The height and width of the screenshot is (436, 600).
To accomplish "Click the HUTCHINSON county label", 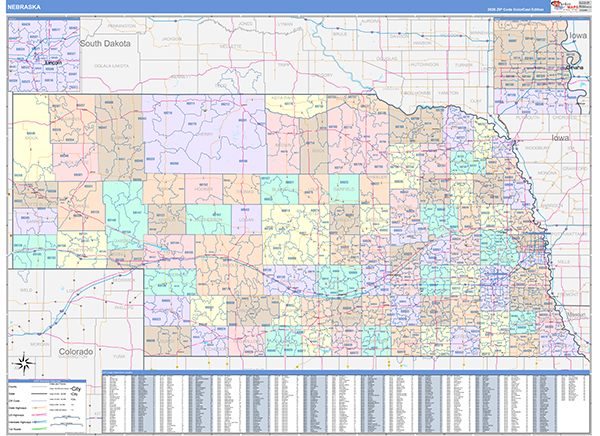I will coord(424,65).
